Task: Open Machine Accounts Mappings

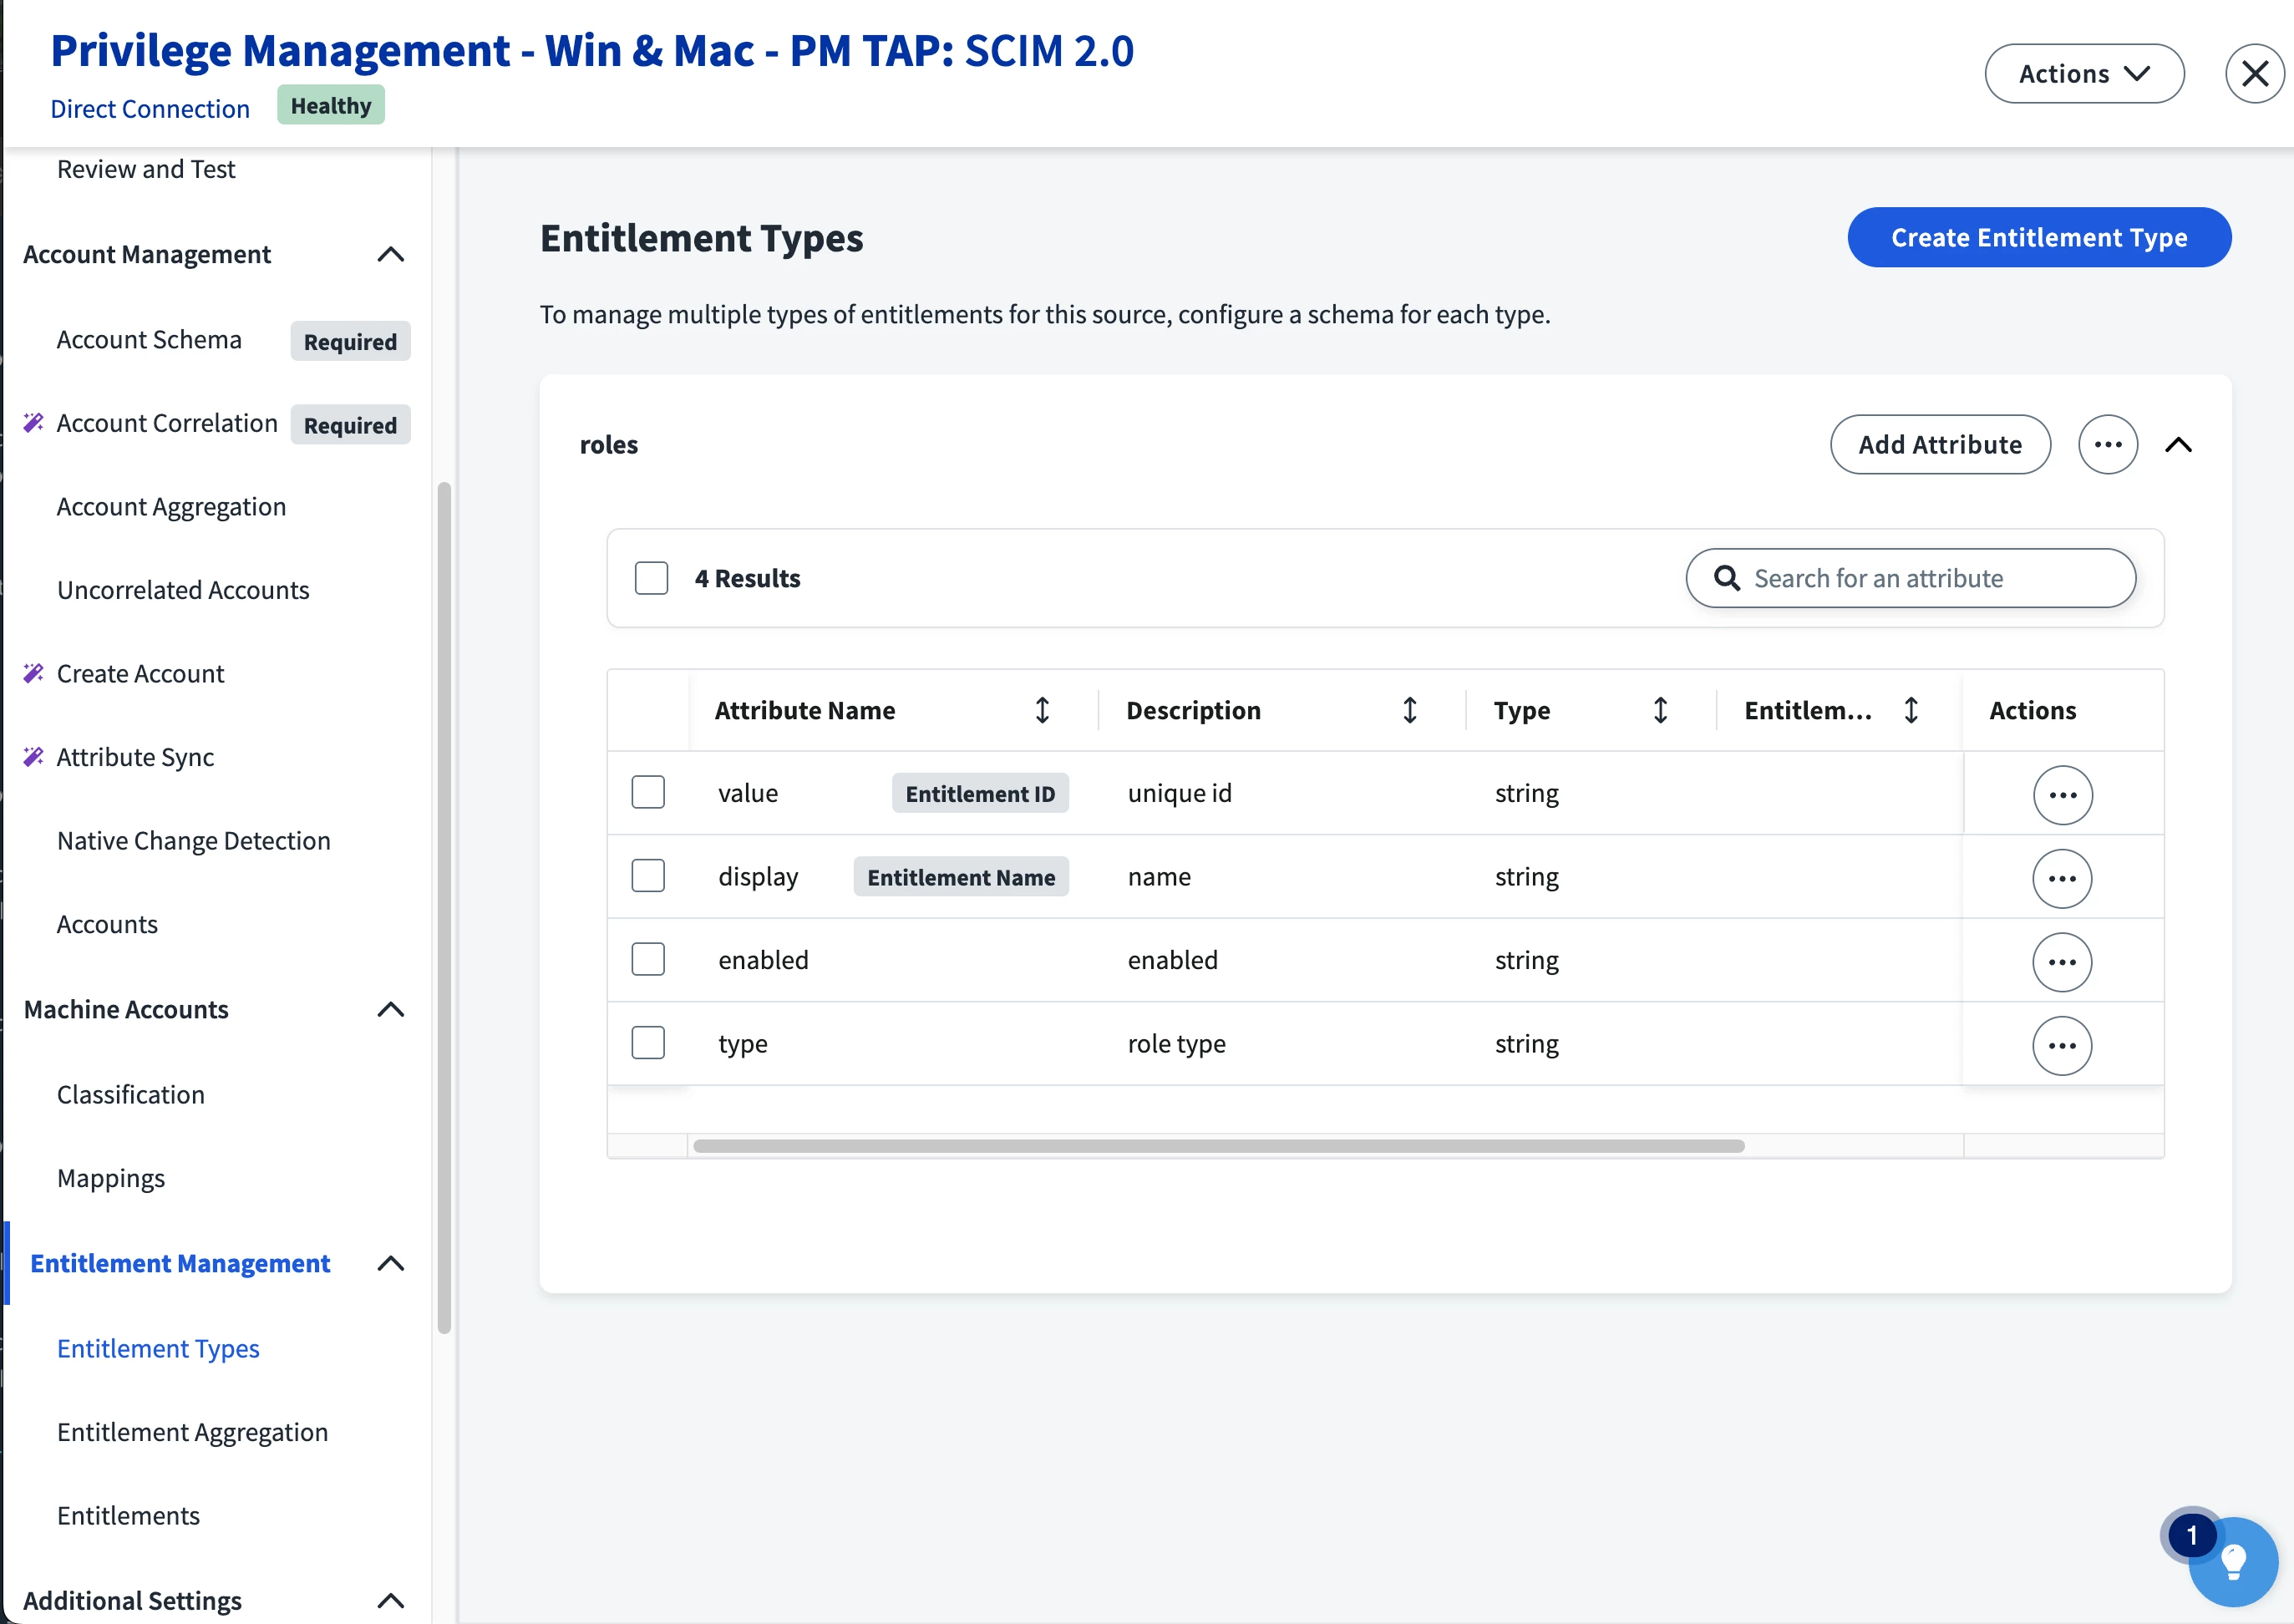Action: click(x=111, y=1179)
